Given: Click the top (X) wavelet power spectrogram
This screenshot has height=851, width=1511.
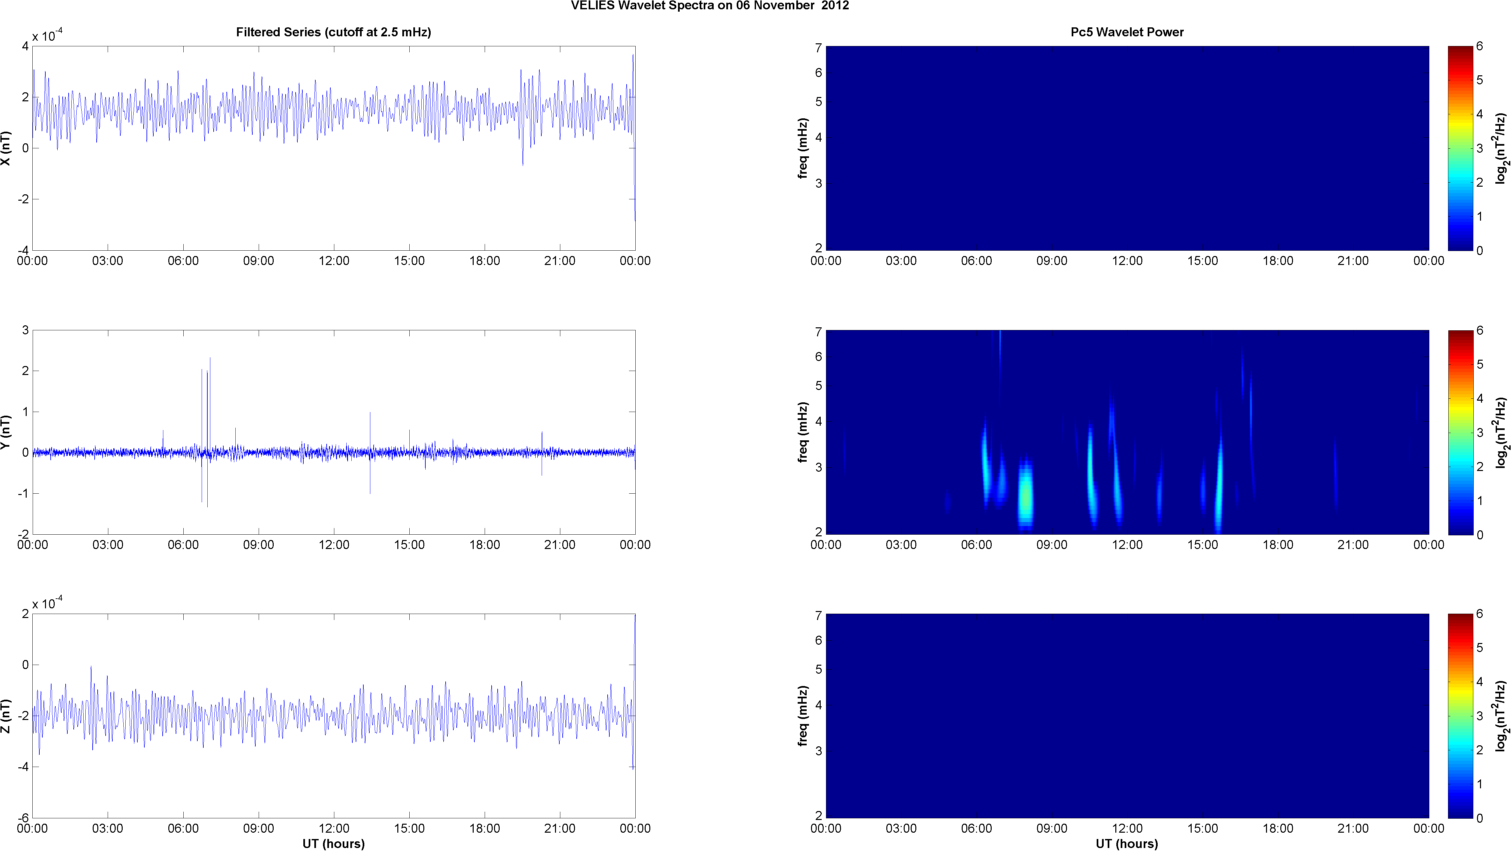Looking at the screenshot, I should [x=1127, y=148].
